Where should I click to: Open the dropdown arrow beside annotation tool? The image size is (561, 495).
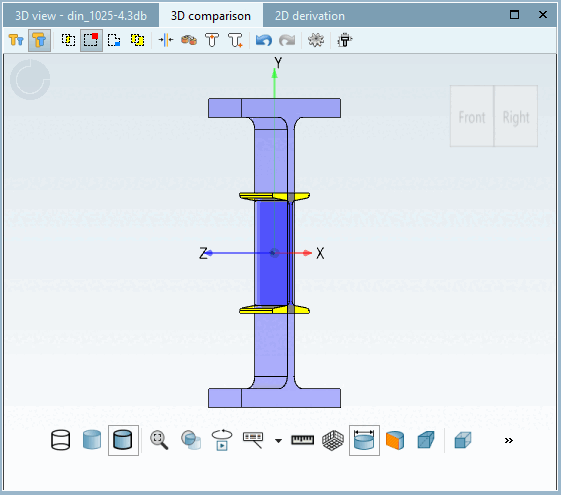click(x=278, y=441)
